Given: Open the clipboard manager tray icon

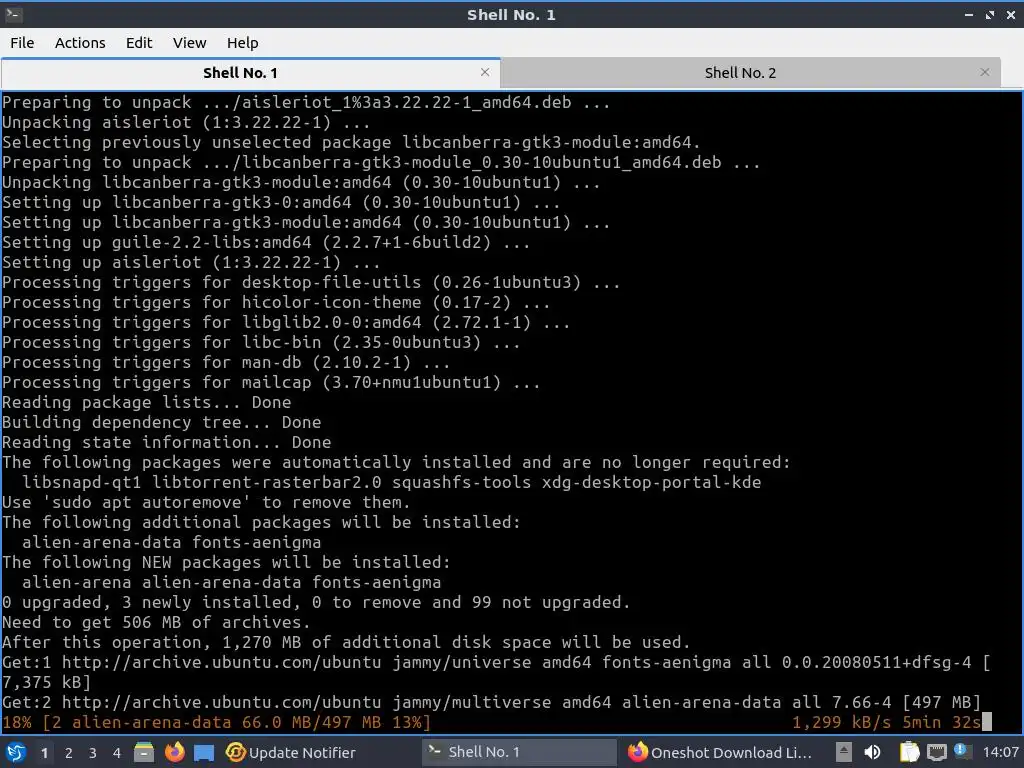Looking at the screenshot, I should click(909, 752).
